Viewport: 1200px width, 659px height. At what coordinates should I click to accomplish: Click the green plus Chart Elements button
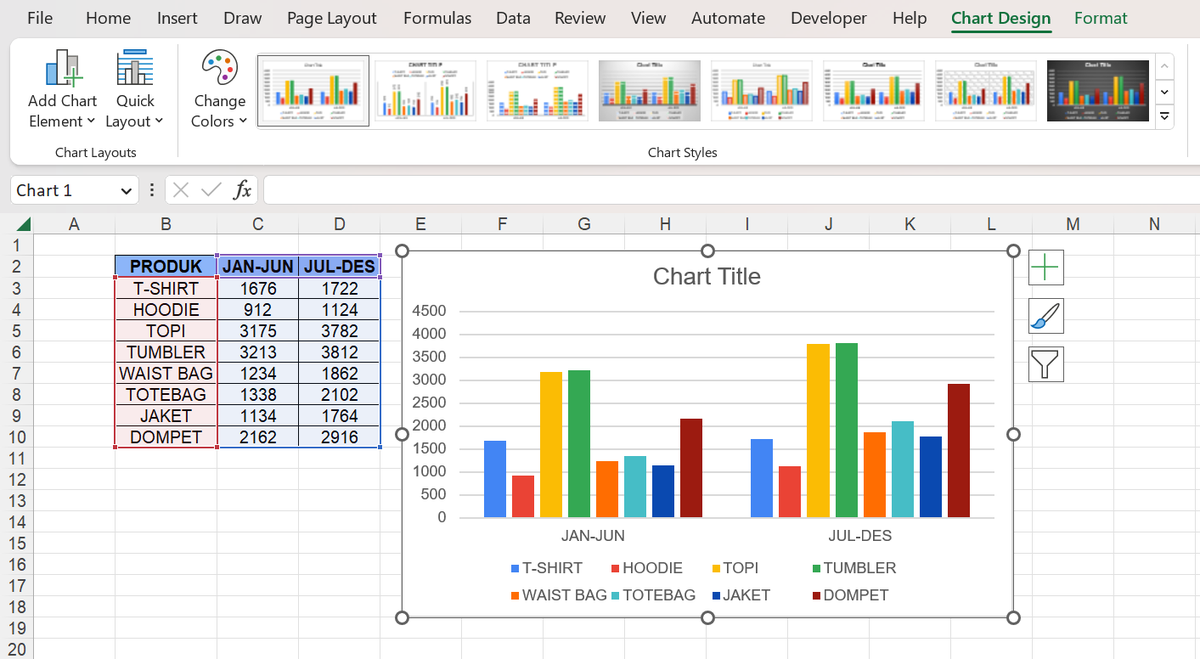coord(1046,267)
